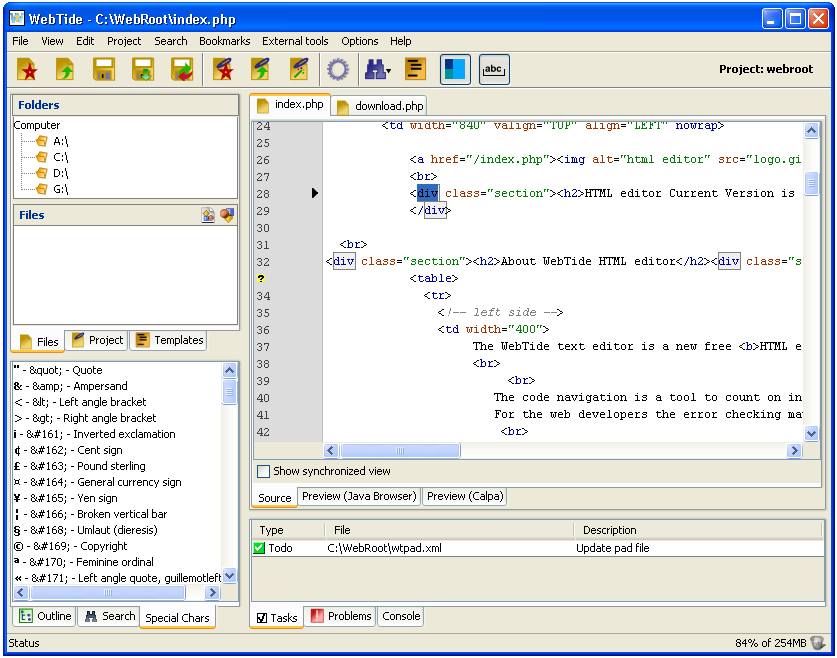Select the "&#169; - Copyright" entry
837x658 pixels.
click(x=71, y=546)
